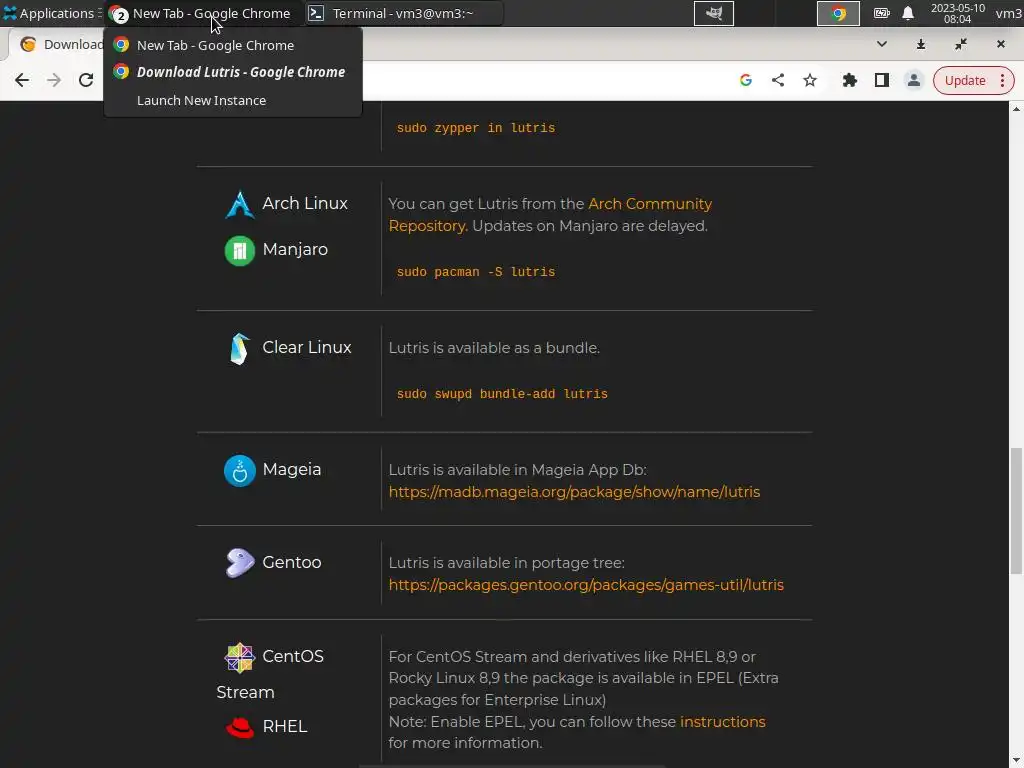This screenshot has height=768, width=1024.
Task: Open the madb.mageia.org Lutris package link
Action: coord(574,492)
